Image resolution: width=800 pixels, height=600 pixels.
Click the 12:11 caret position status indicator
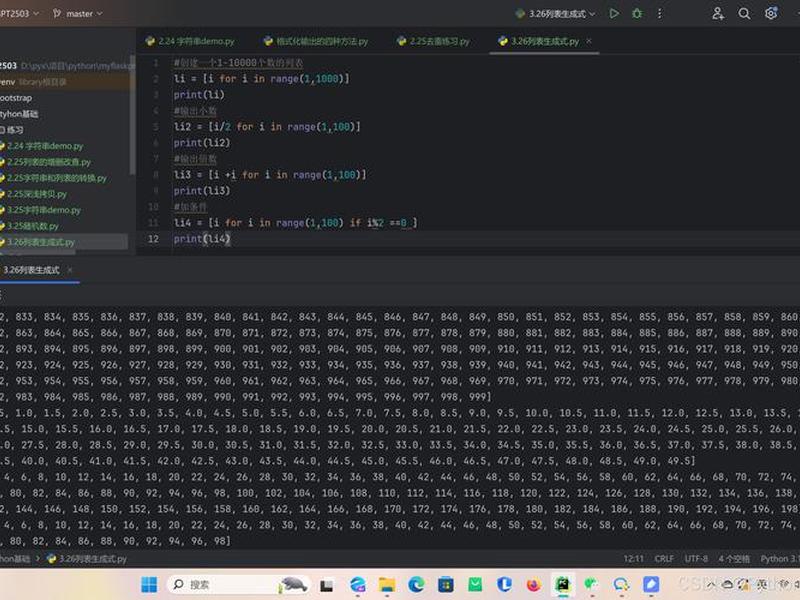pyautogui.click(x=633, y=559)
